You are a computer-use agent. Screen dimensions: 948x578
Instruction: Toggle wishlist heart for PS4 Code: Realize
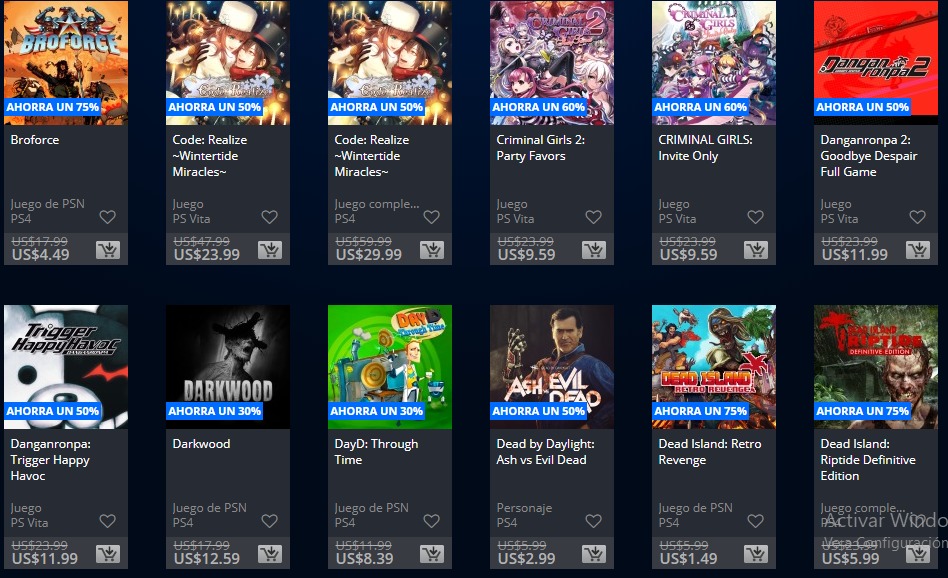click(432, 216)
